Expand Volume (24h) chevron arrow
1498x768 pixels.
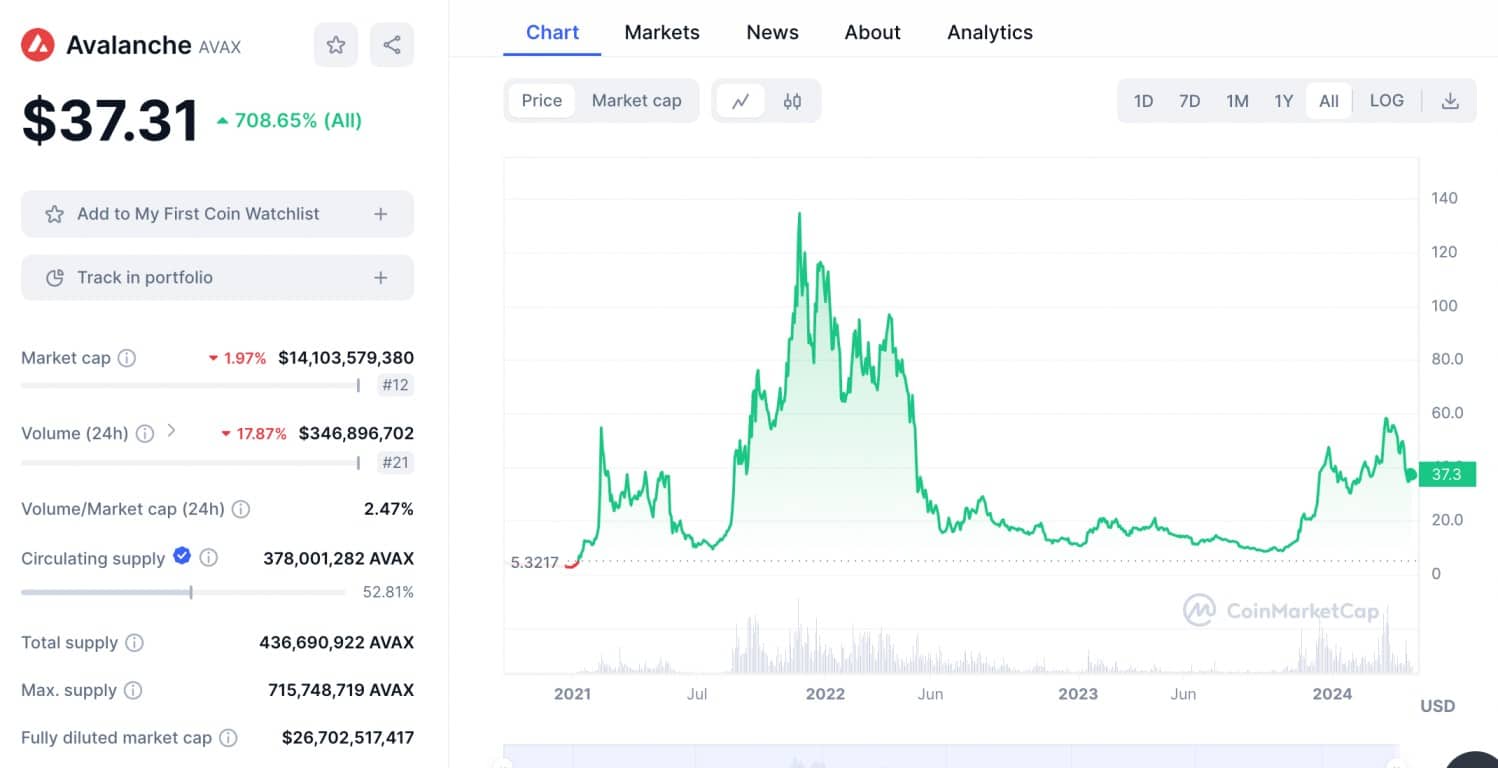point(171,431)
